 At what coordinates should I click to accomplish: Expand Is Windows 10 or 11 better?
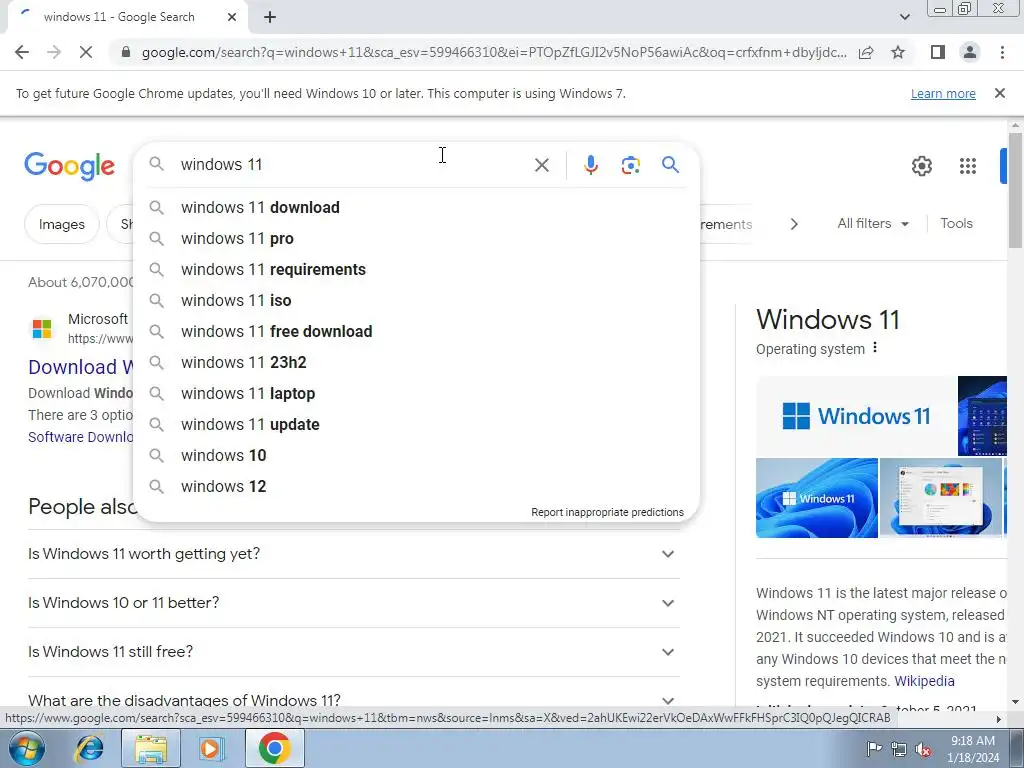[x=353, y=603]
